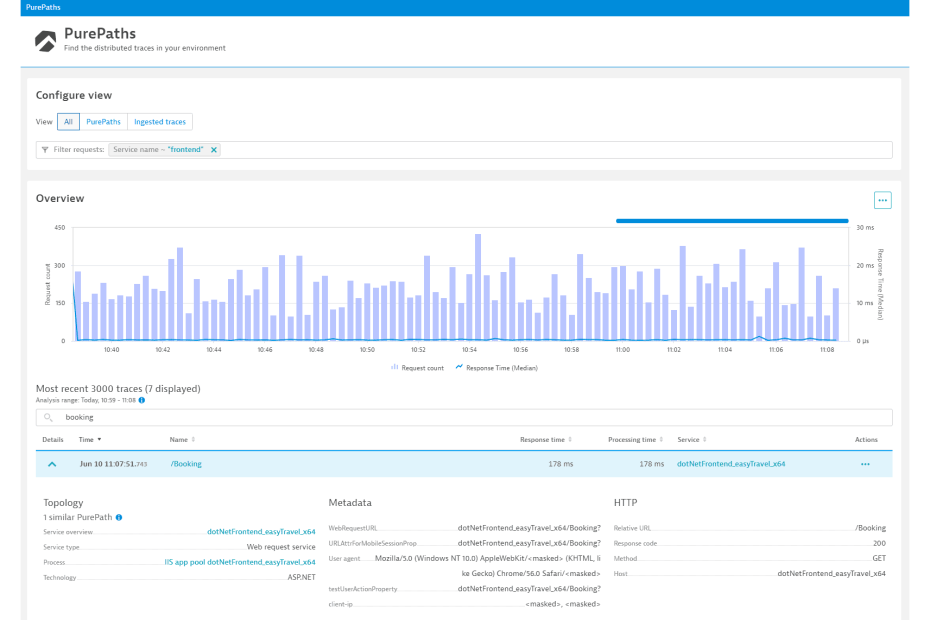930x620 pixels.
Task: Sort traces by the Time column
Action: (90, 440)
